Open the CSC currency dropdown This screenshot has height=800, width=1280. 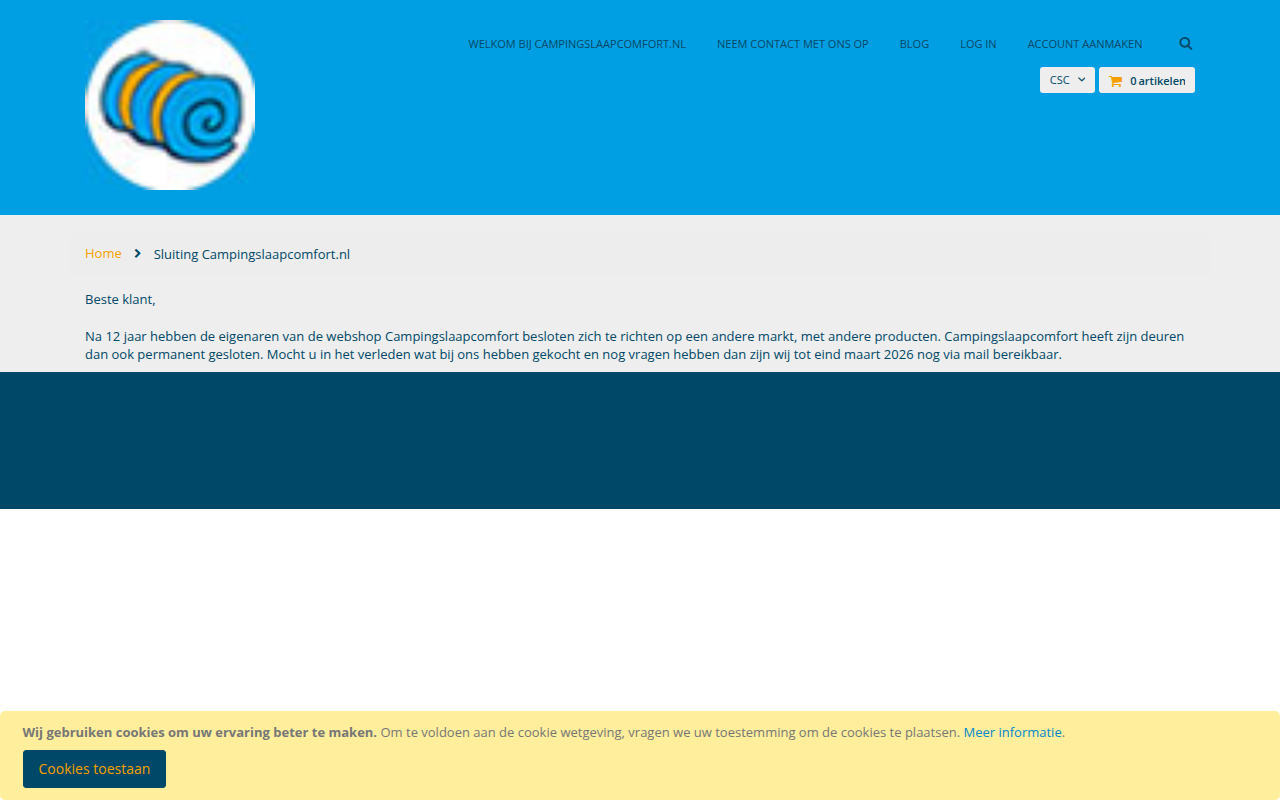point(1067,80)
